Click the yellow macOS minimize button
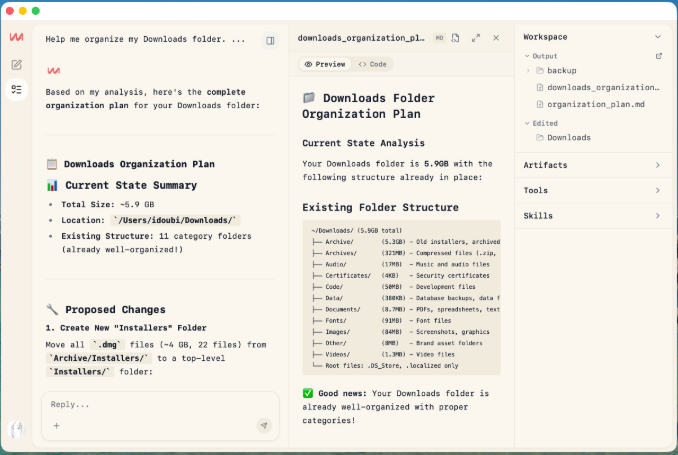 click(23, 11)
